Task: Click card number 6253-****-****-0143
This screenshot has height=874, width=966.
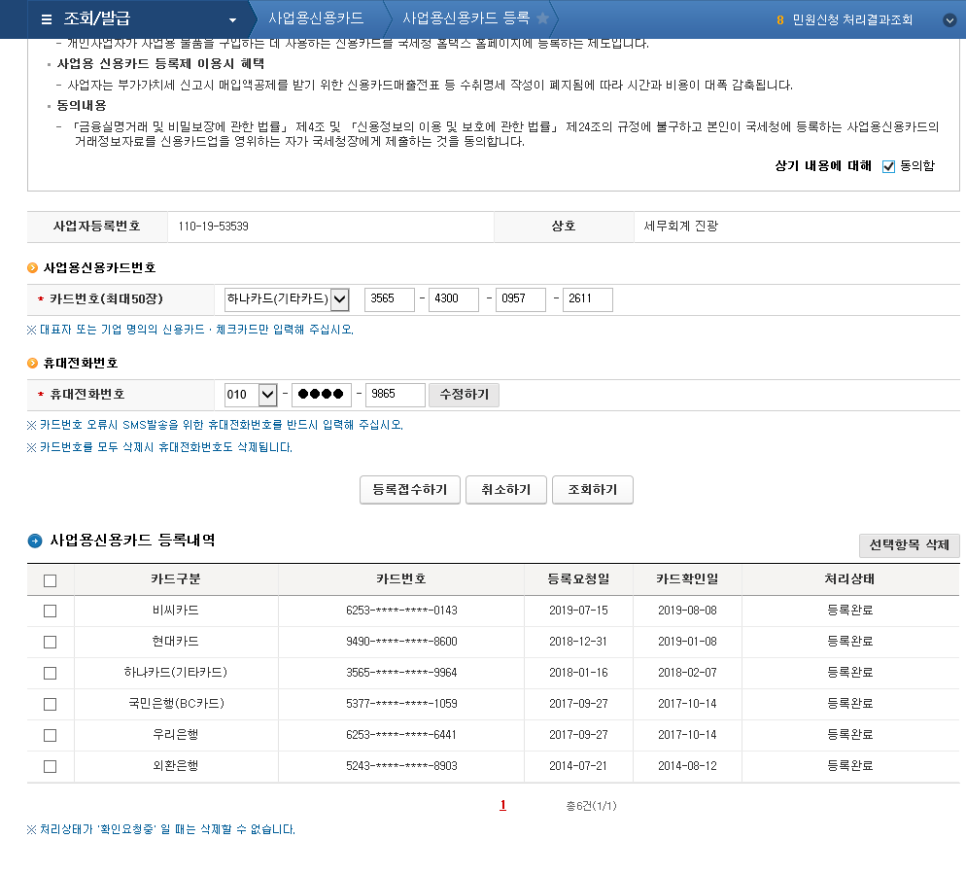Action: (x=401, y=610)
